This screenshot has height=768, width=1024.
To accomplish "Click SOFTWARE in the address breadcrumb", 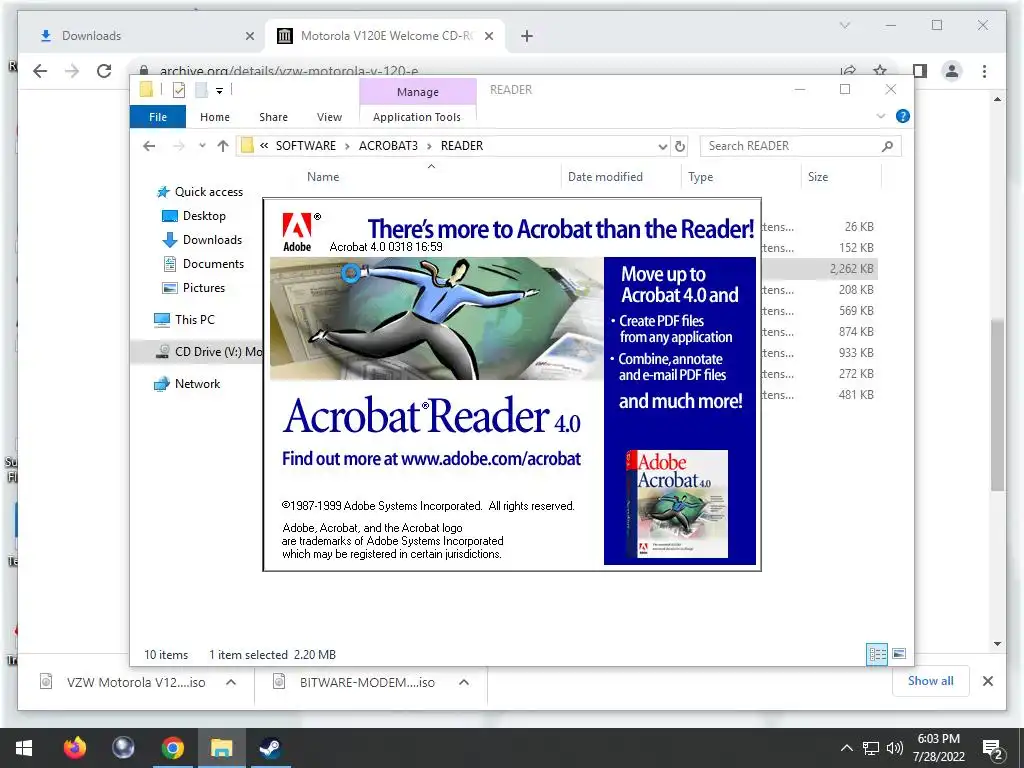I will coord(306,146).
